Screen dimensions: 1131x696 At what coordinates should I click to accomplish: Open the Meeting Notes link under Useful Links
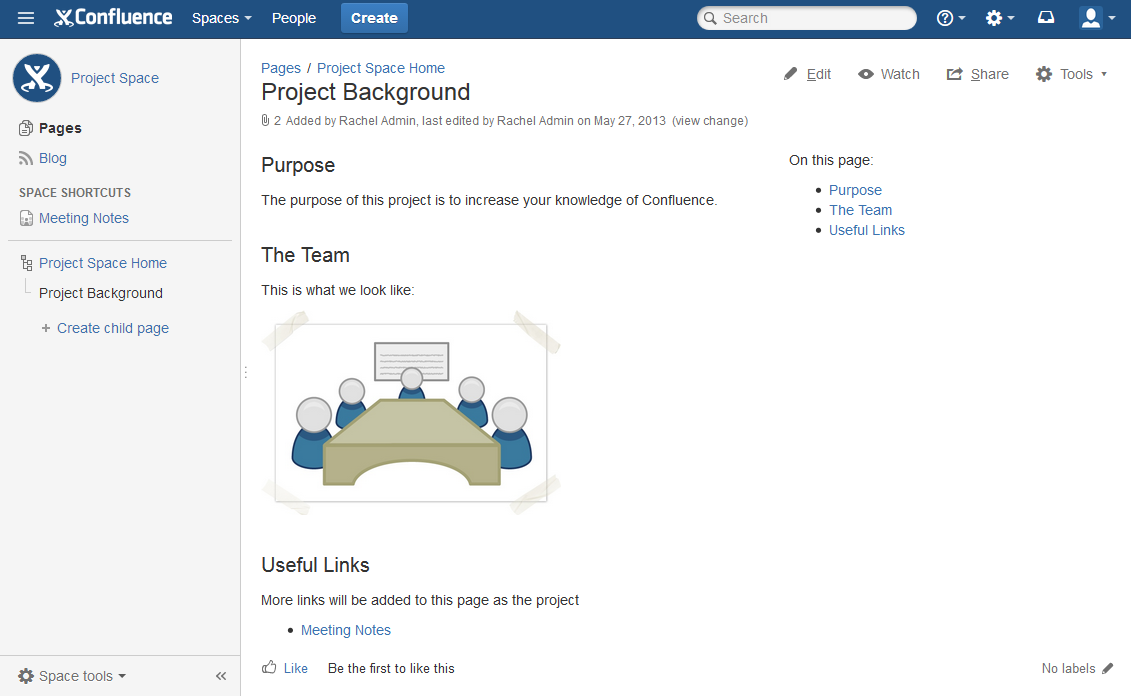[346, 630]
